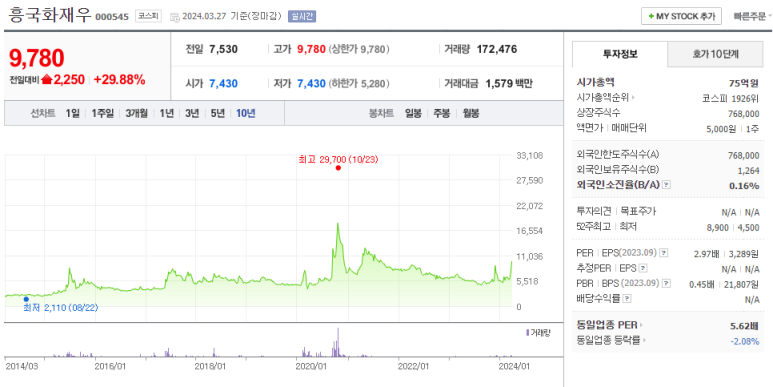Switch to the 호가10단계 tab
Image resolution: width=773 pixels, height=387 pixels.
point(715,54)
